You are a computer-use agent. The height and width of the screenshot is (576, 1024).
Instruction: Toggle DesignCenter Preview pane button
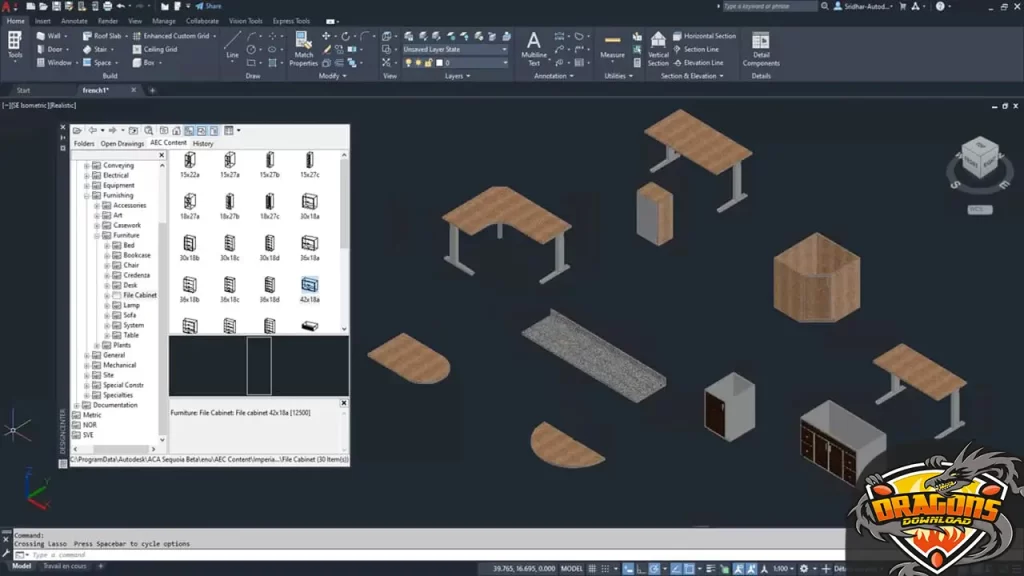pyautogui.click(x=202, y=131)
